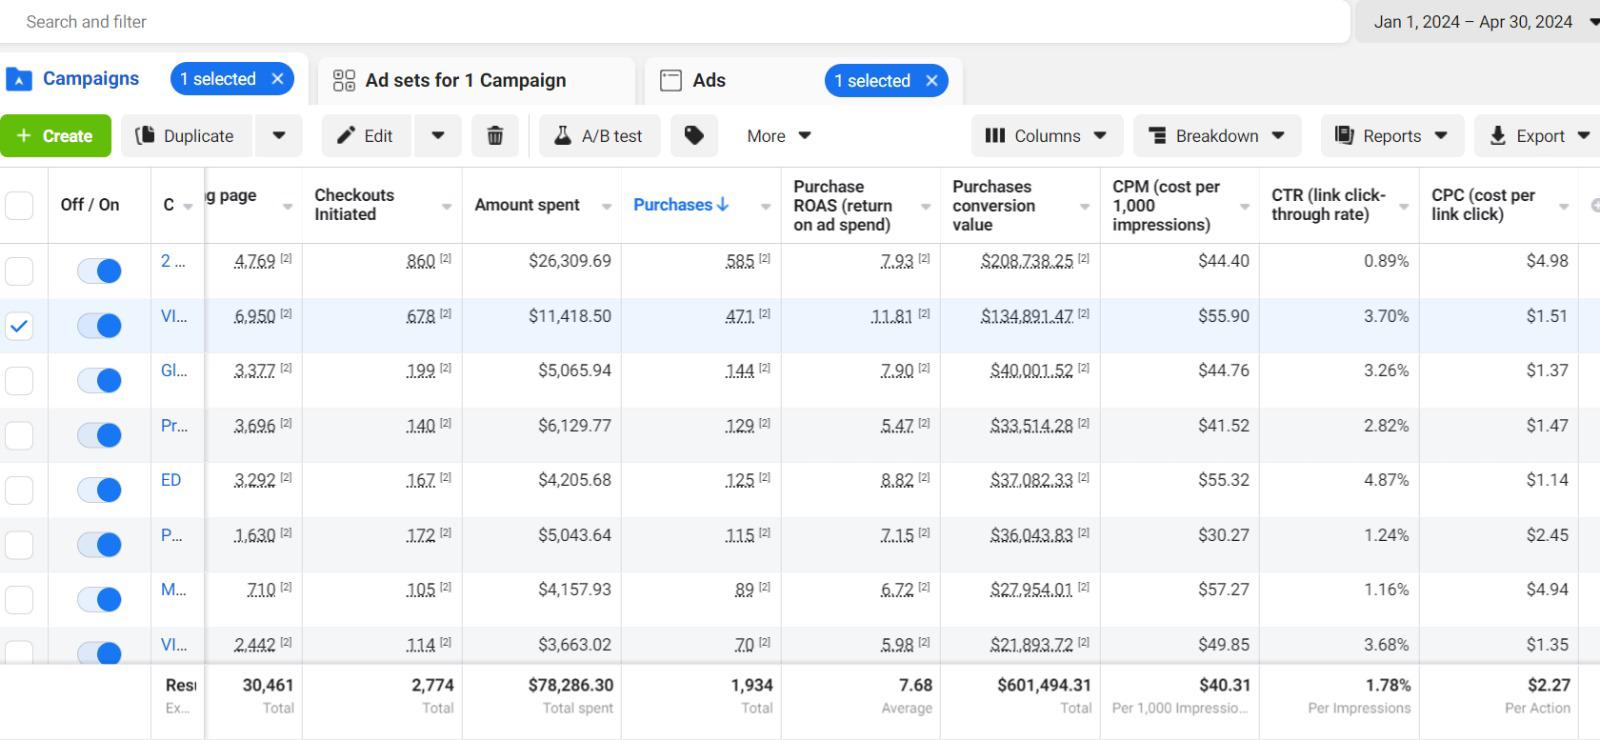The width and height of the screenshot is (1600, 740).
Task: Click the Off / On column header
Action: pos(90,205)
